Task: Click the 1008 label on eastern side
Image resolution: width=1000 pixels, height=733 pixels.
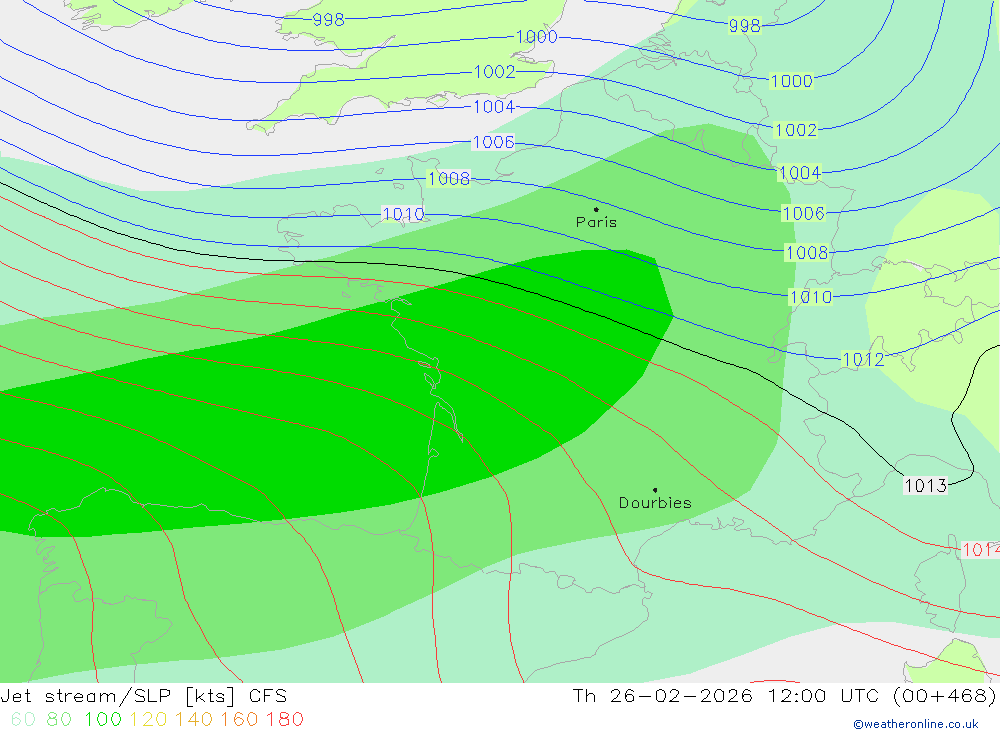Action: coord(807,253)
